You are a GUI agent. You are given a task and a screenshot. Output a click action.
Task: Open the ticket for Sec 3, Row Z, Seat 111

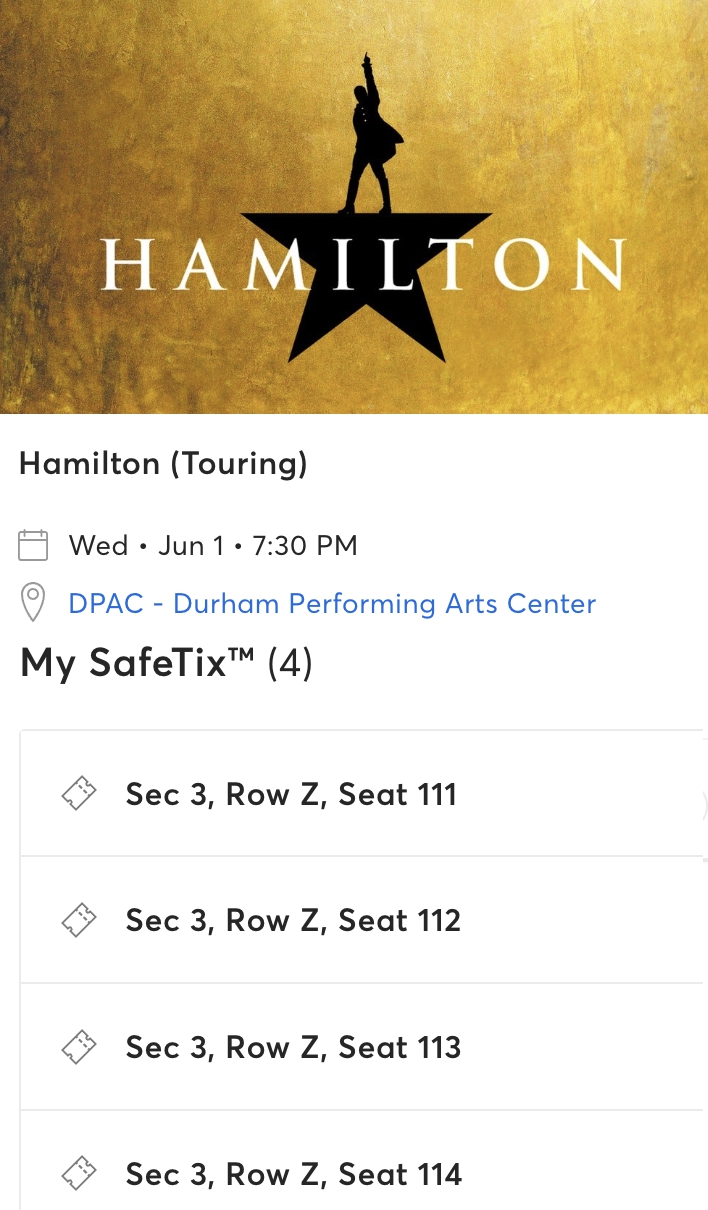(x=291, y=793)
